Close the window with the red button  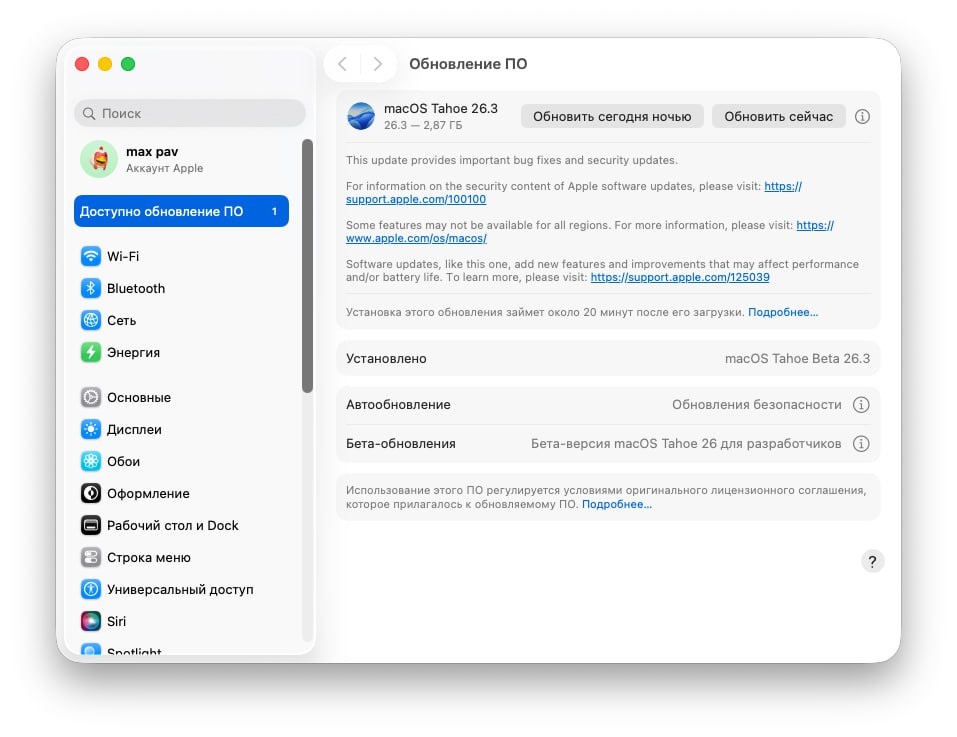click(82, 64)
